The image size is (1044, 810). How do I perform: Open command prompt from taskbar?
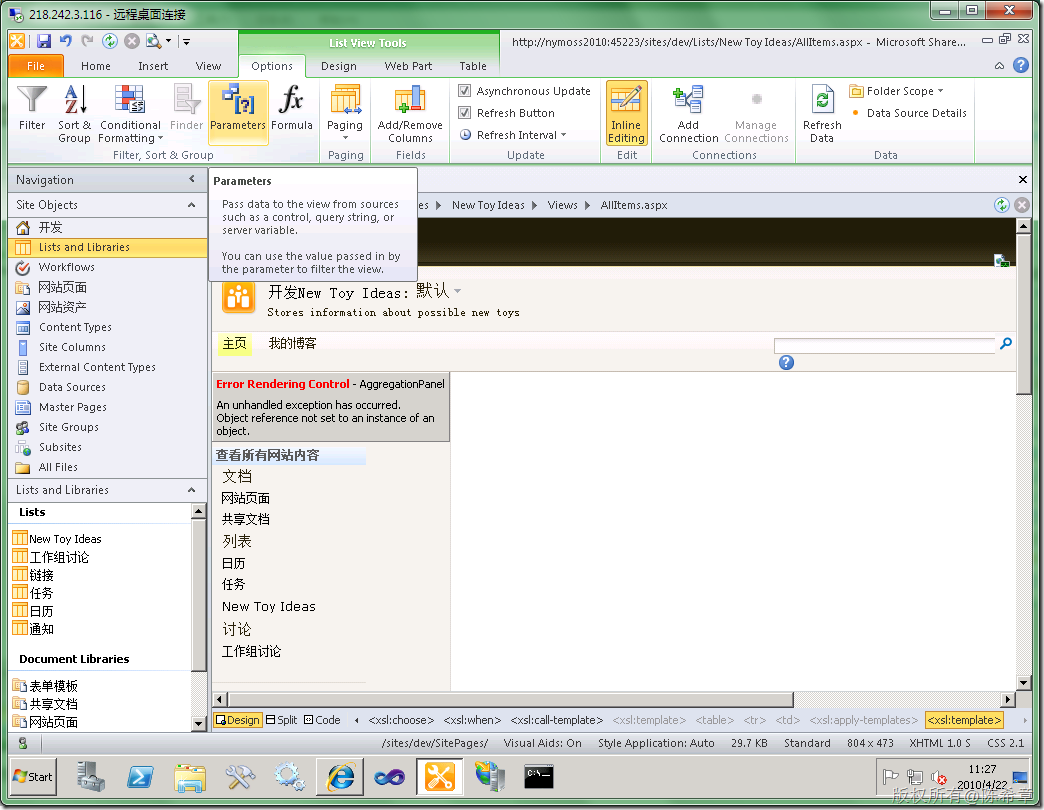coord(538,777)
